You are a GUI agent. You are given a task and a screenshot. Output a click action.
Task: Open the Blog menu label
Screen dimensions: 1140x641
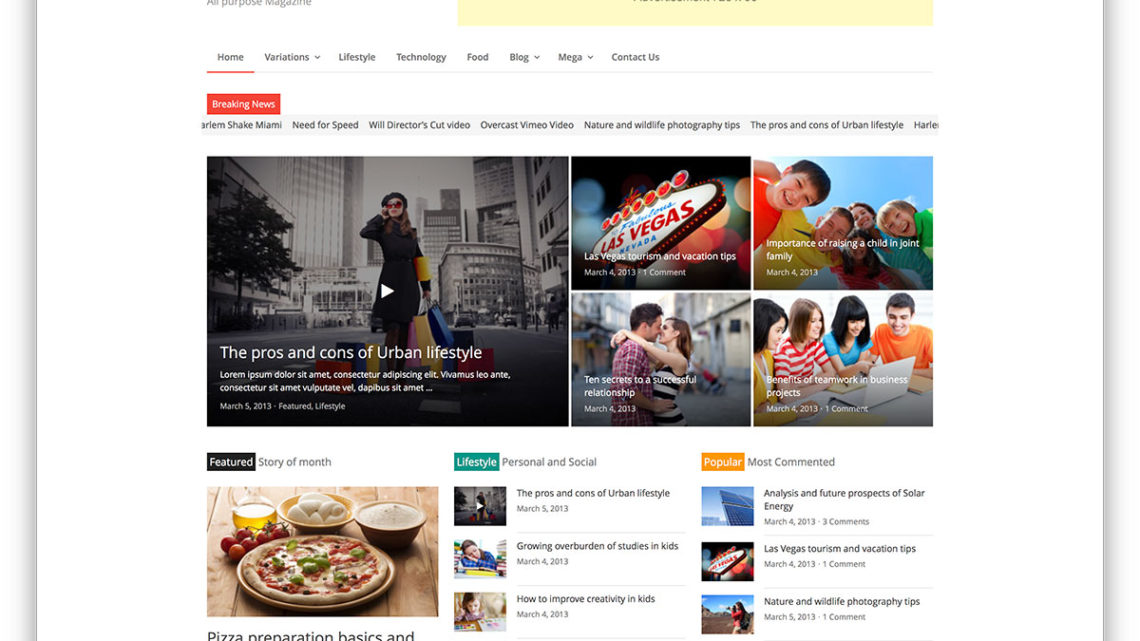coord(519,57)
